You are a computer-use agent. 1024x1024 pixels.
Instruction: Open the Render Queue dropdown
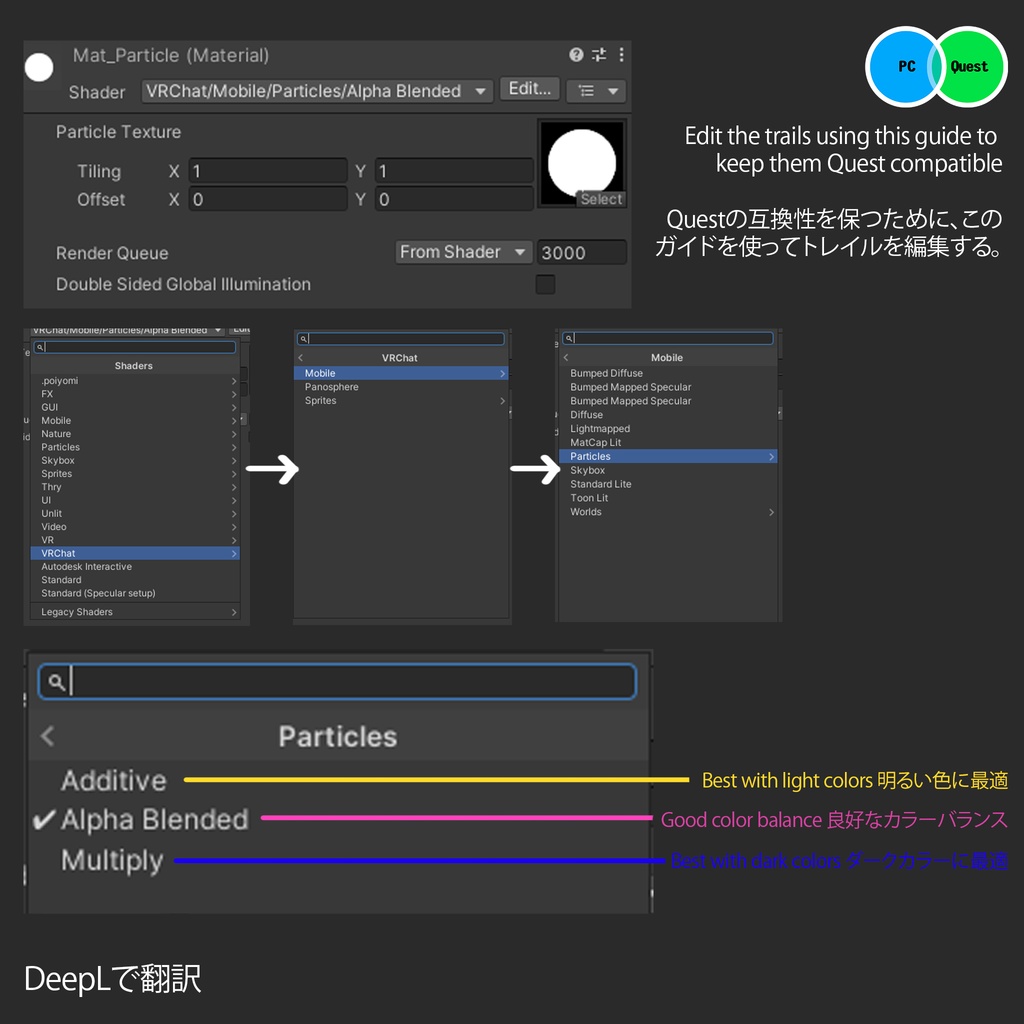[462, 252]
